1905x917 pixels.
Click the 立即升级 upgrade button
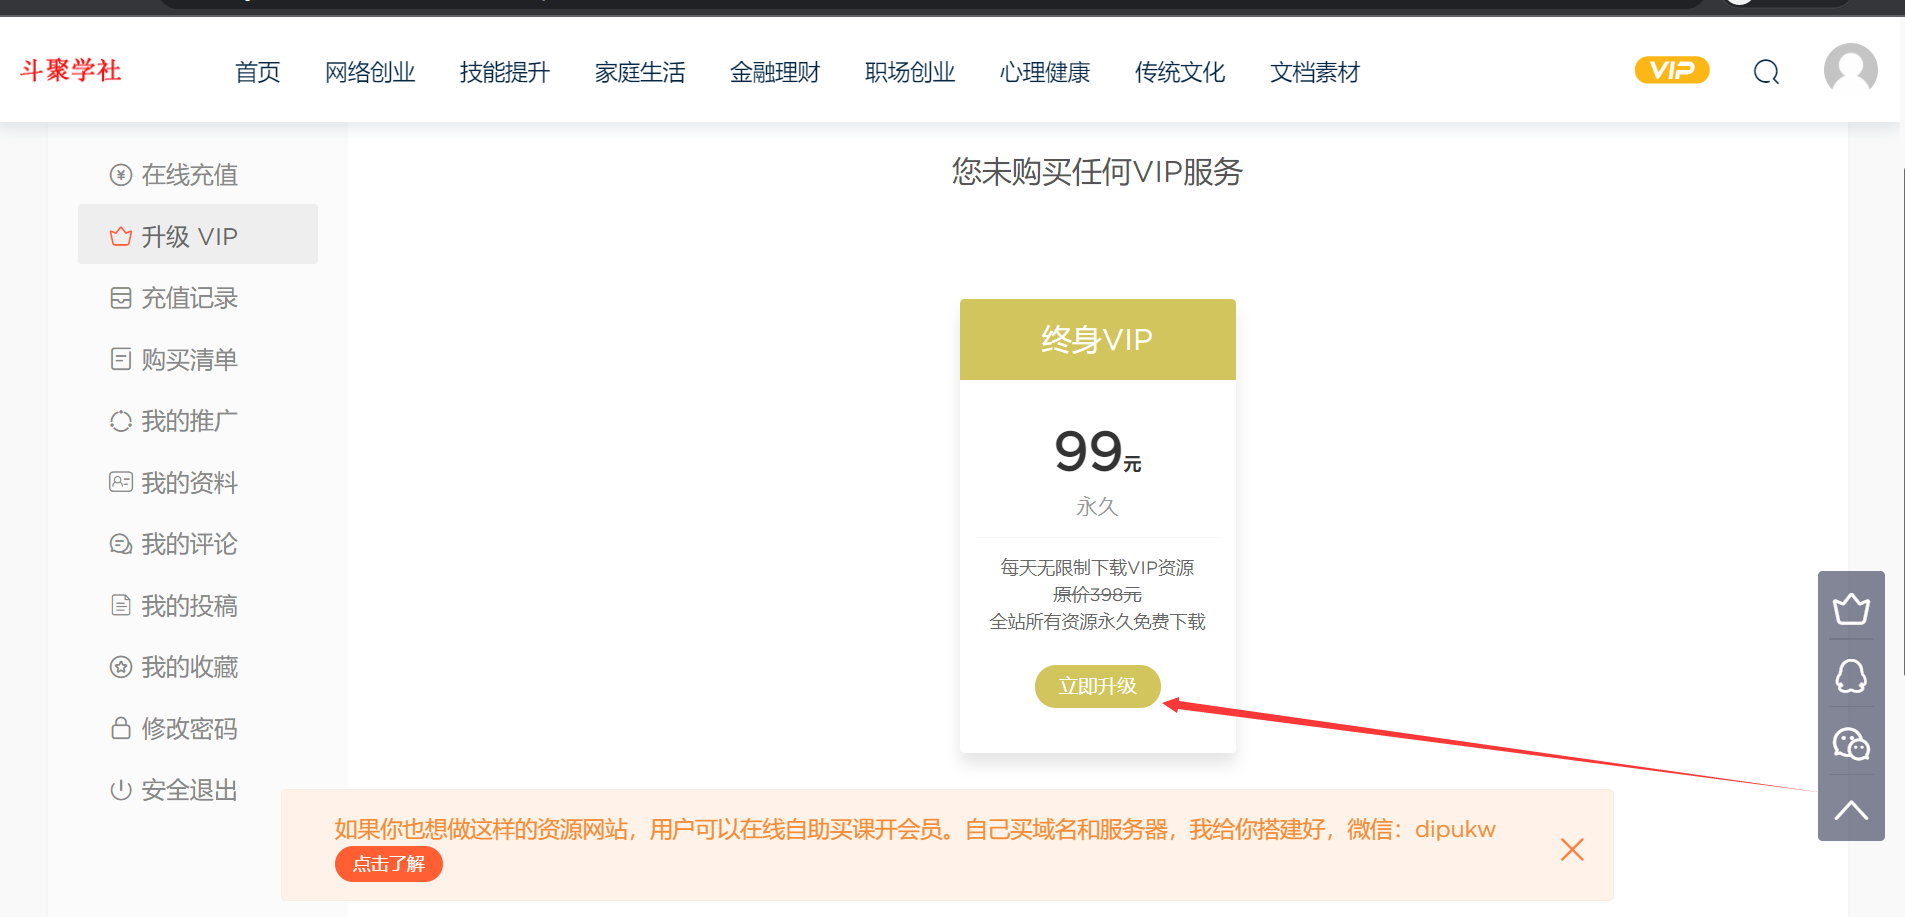pos(1097,686)
